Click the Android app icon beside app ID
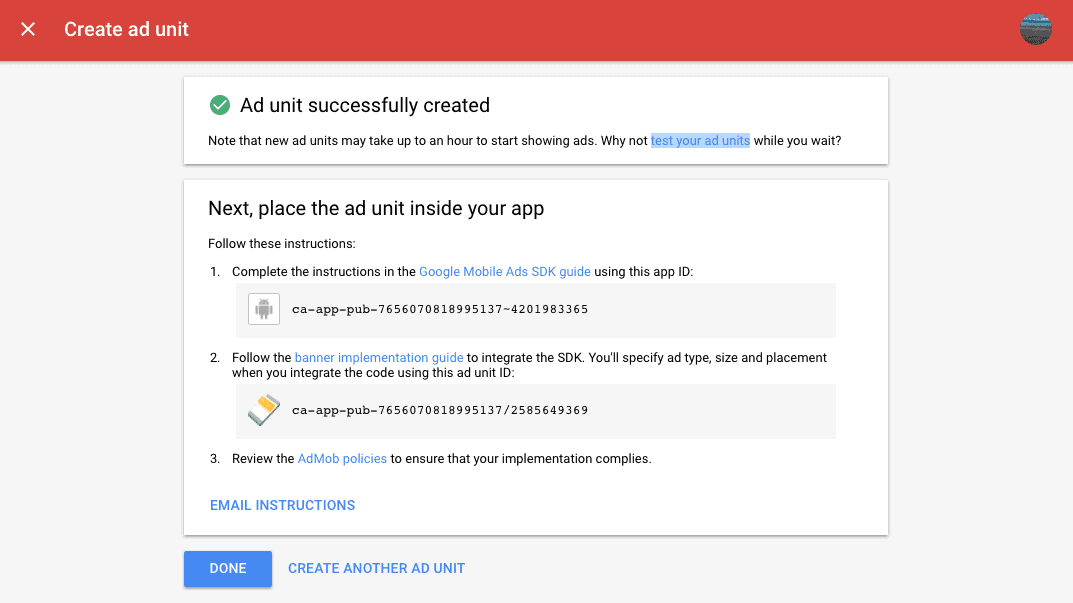This screenshot has width=1073, height=603. pos(263,309)
